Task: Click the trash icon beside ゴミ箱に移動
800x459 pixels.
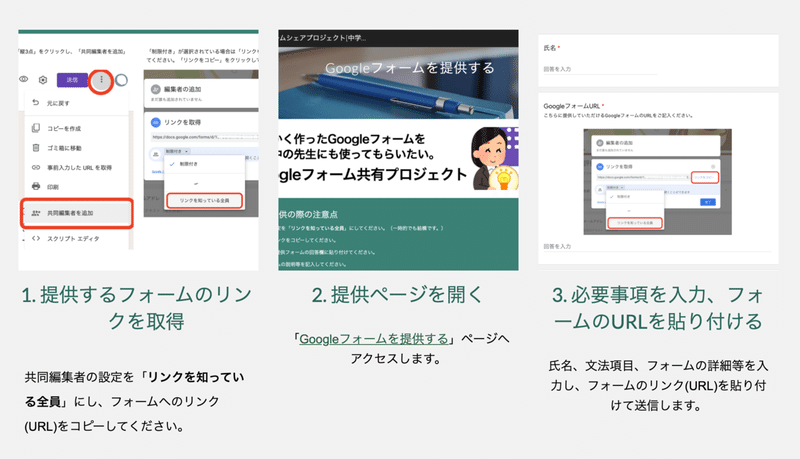Action: 36,148
